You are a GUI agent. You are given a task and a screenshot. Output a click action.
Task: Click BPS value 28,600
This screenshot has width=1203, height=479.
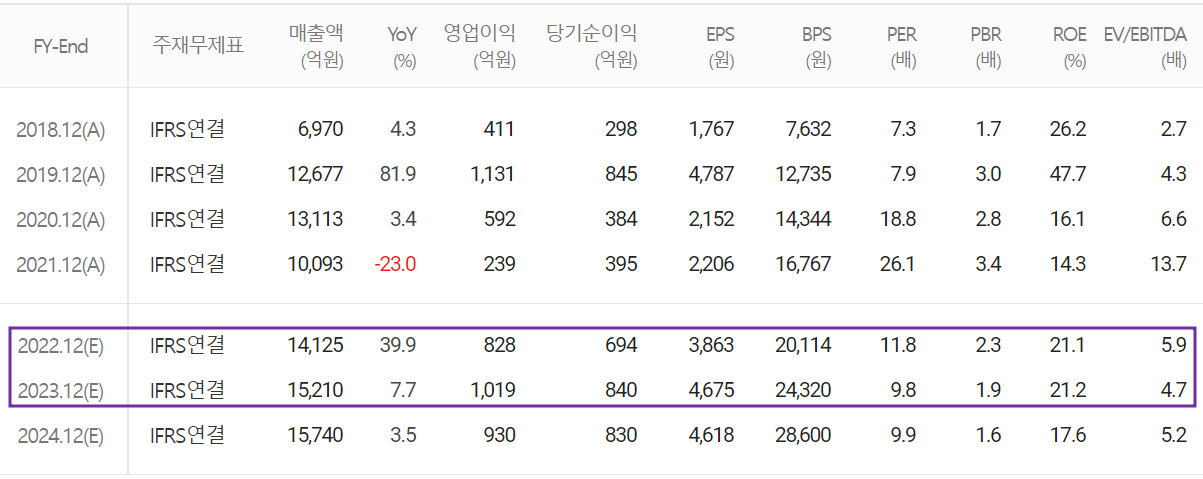click(x=803, y=435)
